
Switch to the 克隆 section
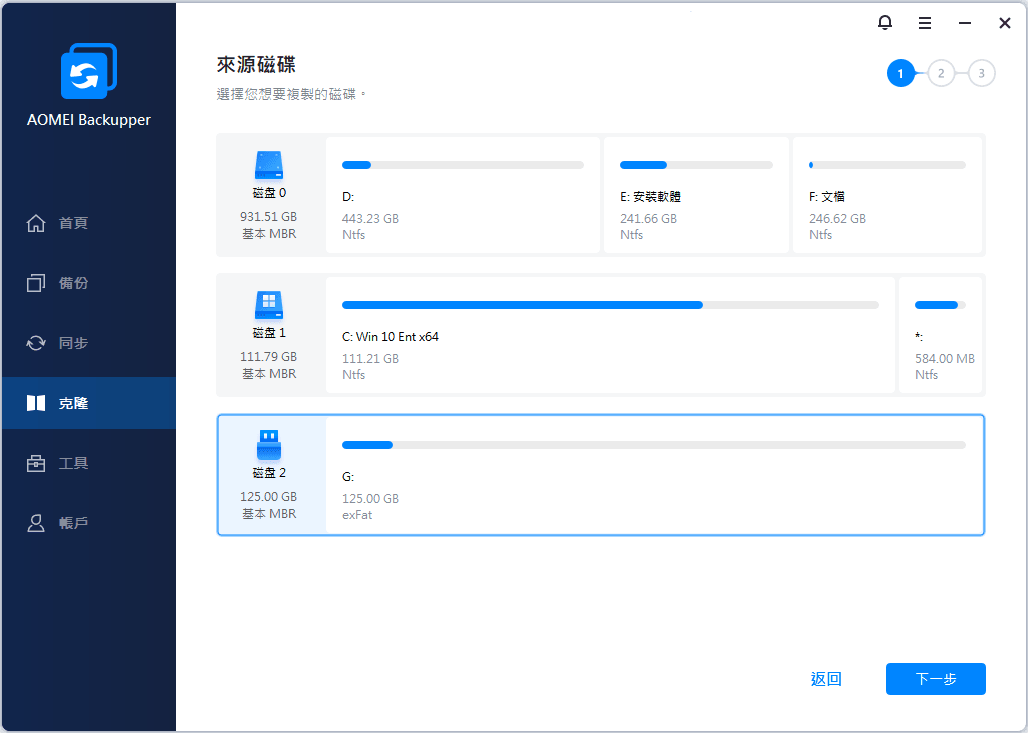click(89, 403)
